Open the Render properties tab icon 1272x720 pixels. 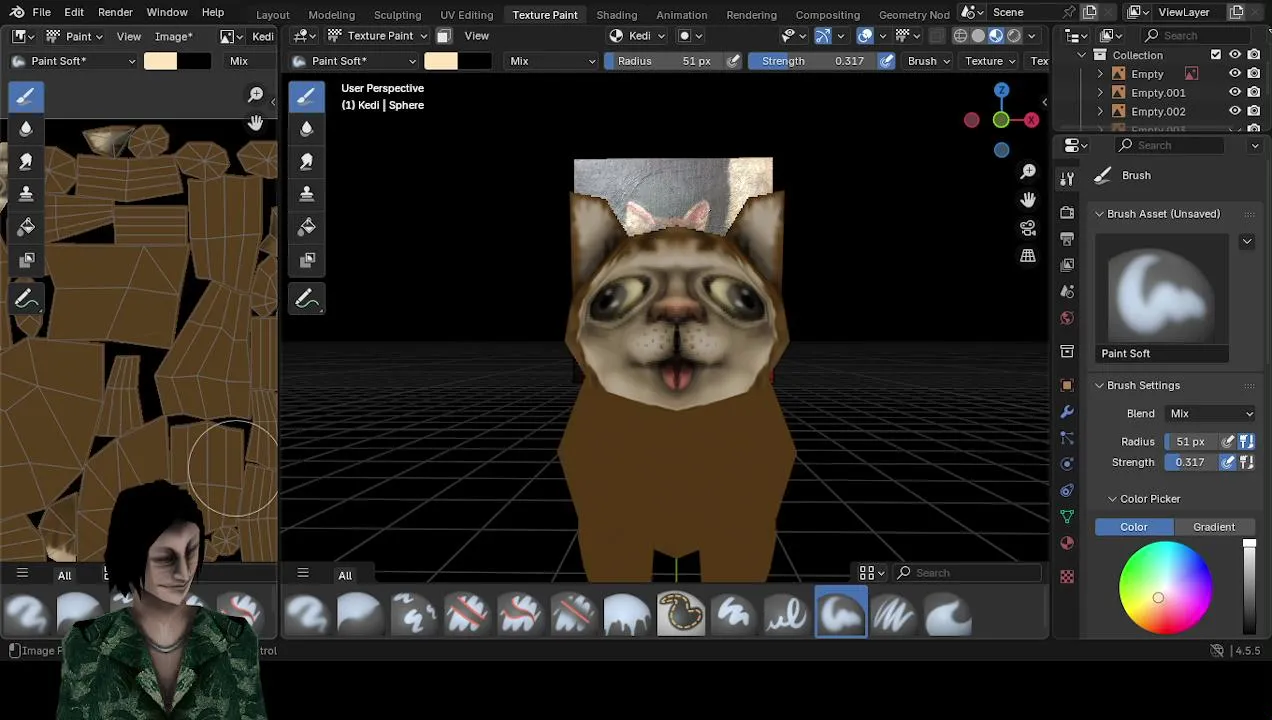point(1067,213)
